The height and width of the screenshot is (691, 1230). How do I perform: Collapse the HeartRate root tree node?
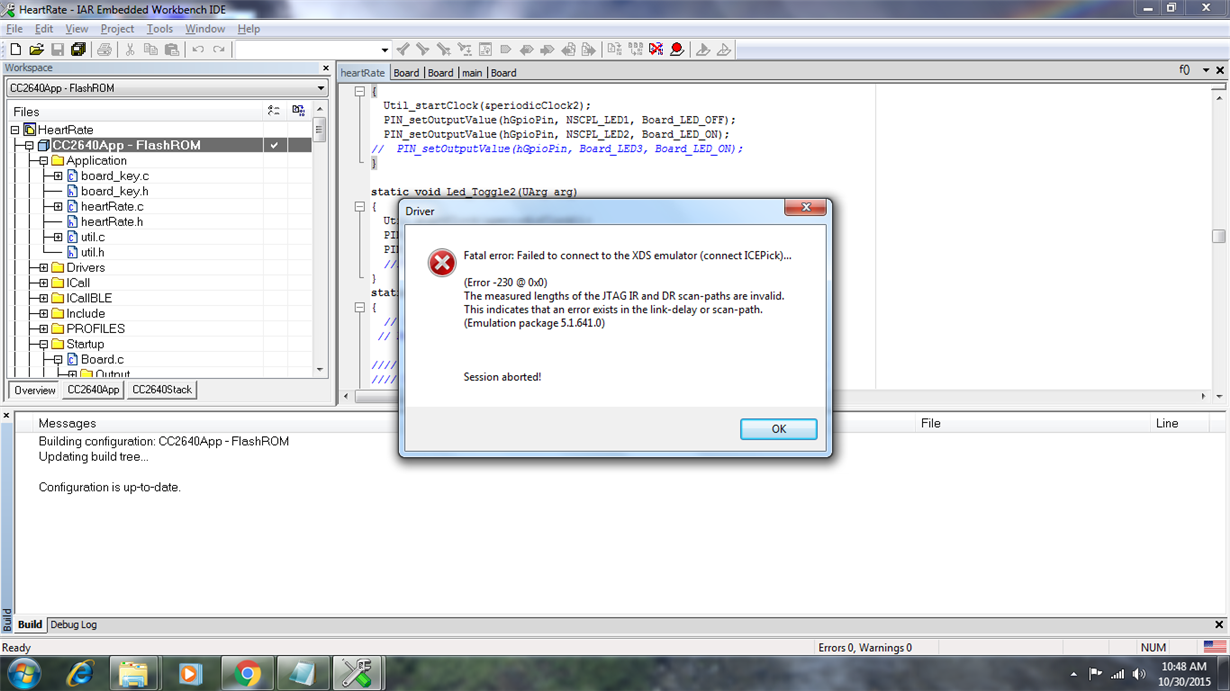15,130
